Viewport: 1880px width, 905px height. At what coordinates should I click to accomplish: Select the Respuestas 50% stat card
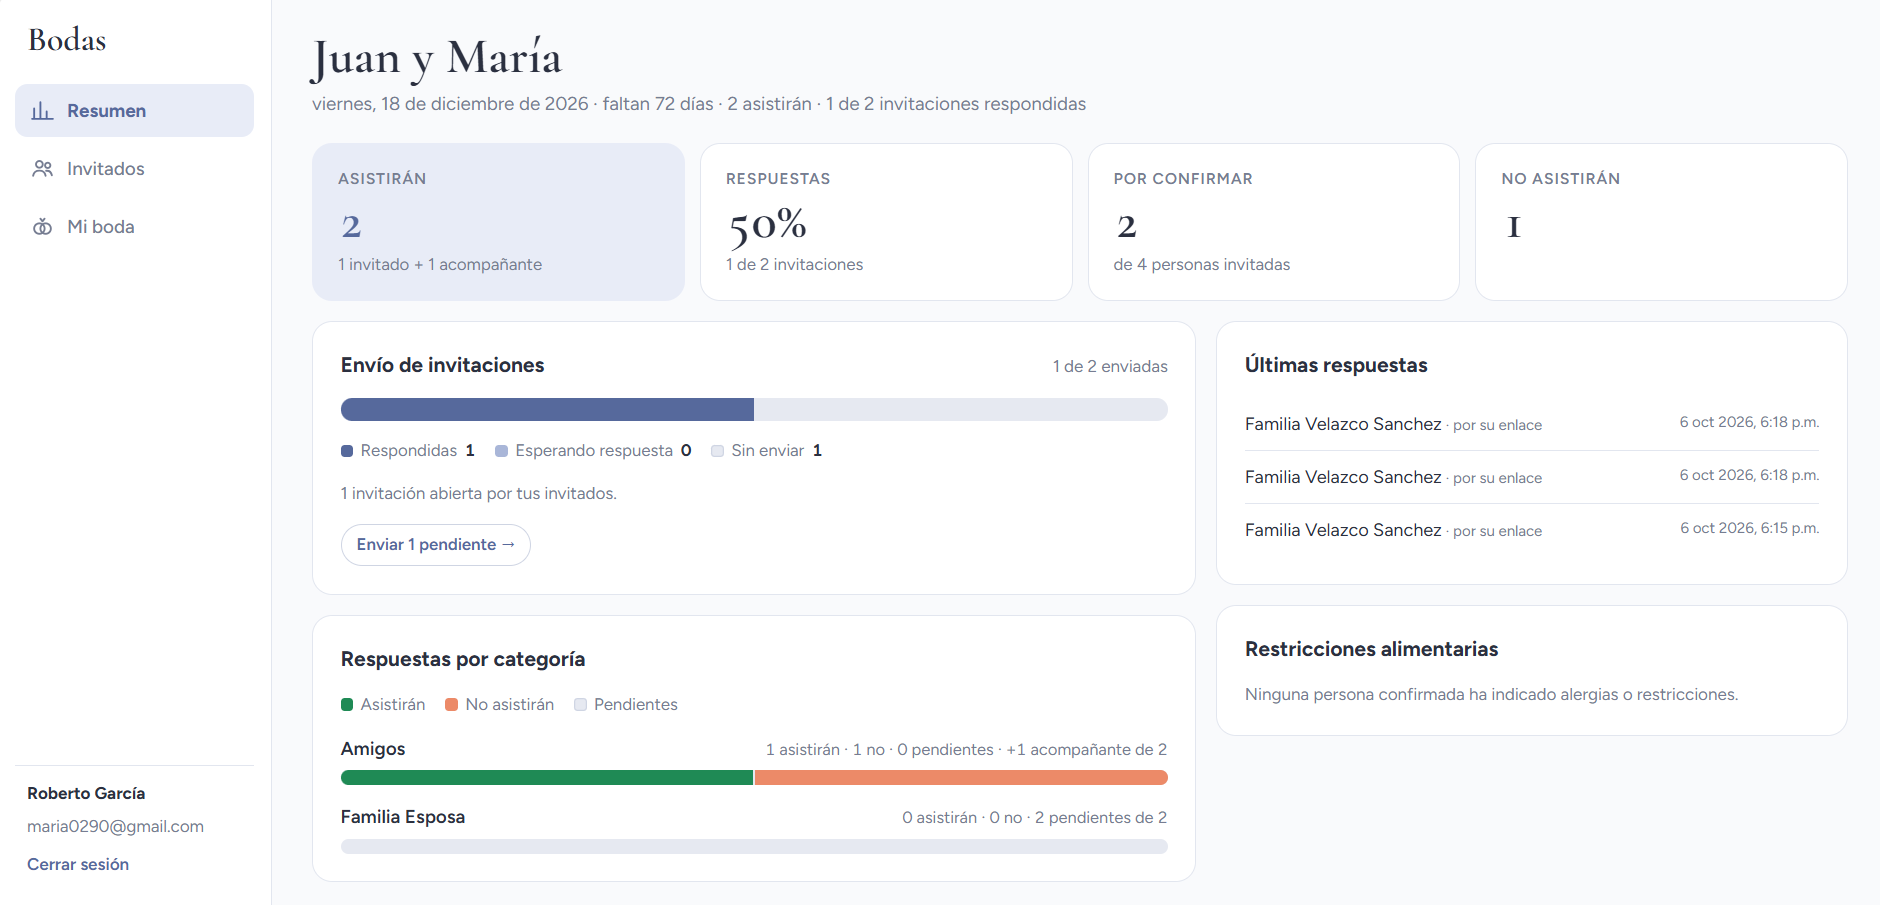click(x=886, y=222)
